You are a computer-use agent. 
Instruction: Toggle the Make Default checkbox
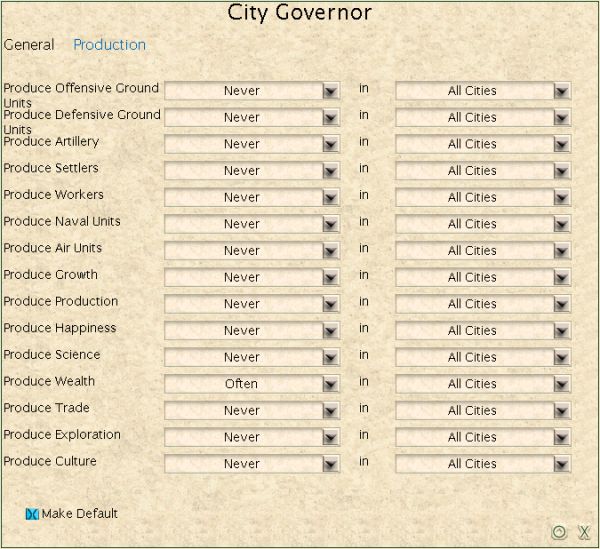[x=32, y=514]
